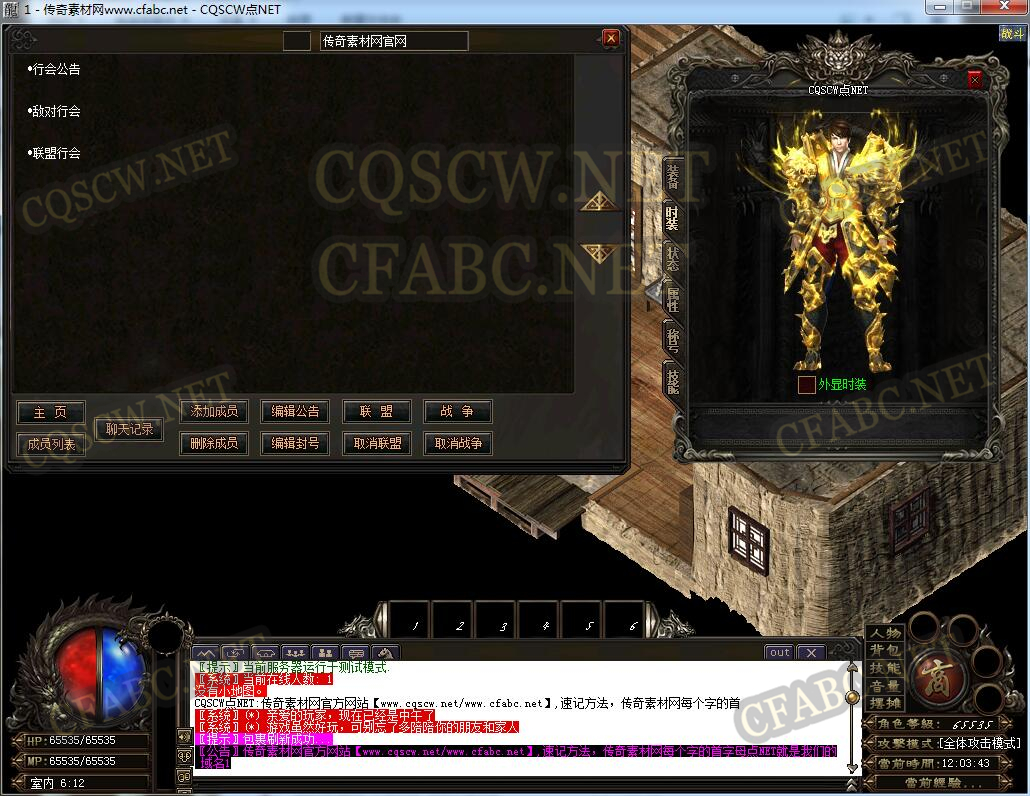
Task: Click the 联盟 alliance button
Action: (x=377, y=411)
